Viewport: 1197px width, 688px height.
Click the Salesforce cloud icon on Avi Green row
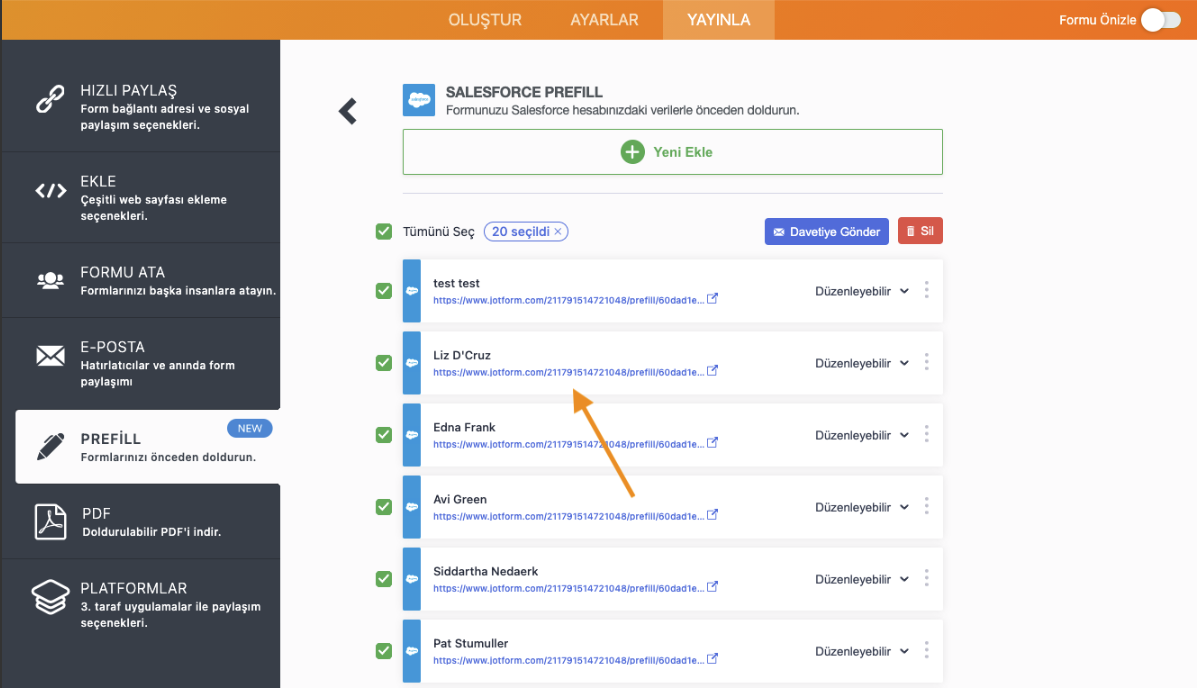pos(411,507)
